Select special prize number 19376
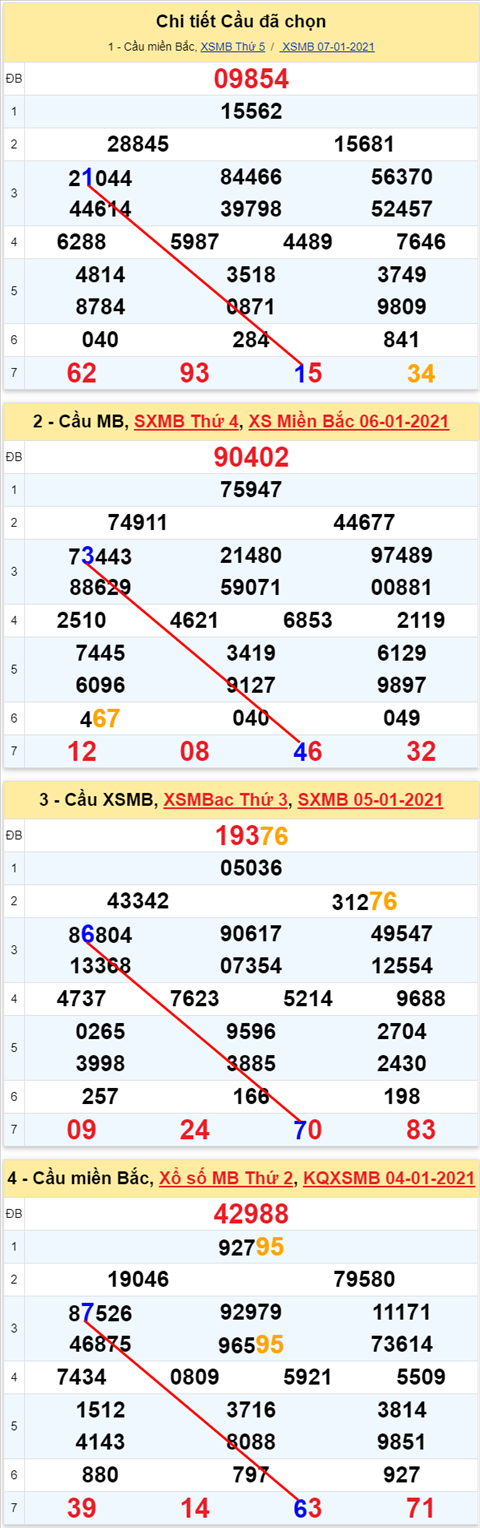 point(251,836)
